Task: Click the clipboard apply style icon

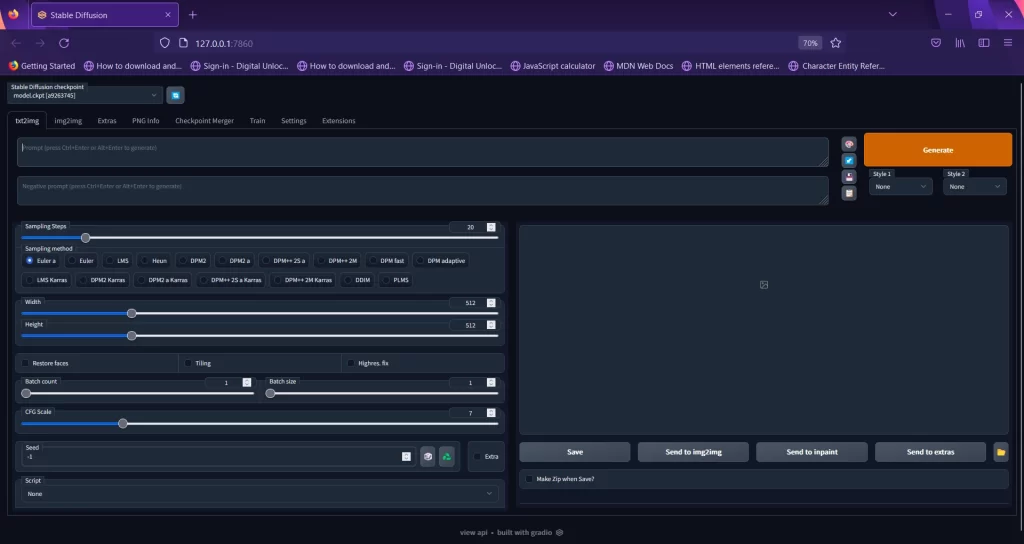Action: point(848,193)
